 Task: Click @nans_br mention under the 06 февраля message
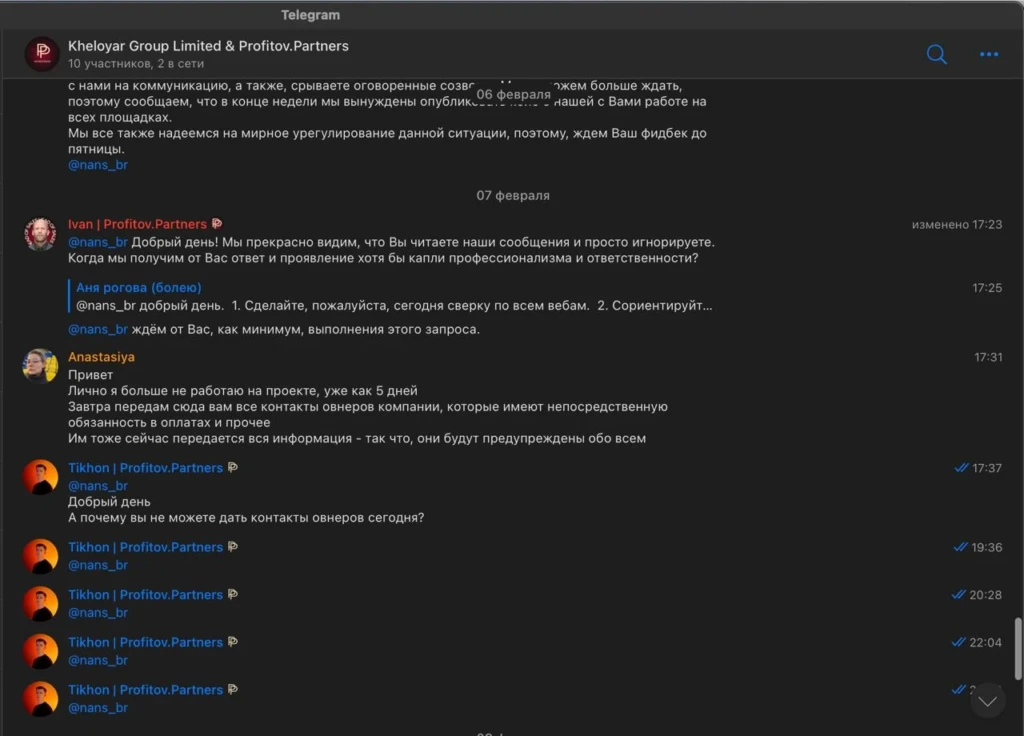98,165
